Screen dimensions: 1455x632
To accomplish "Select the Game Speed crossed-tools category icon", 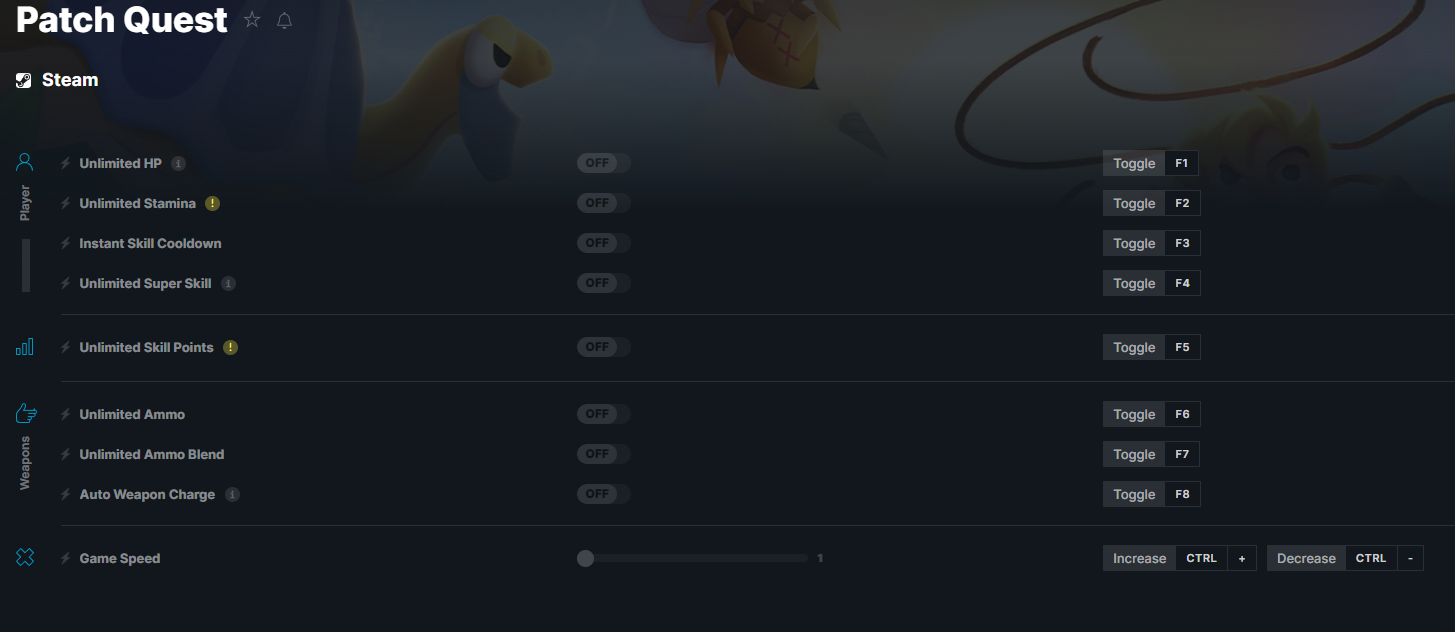I will click(25, 558).
